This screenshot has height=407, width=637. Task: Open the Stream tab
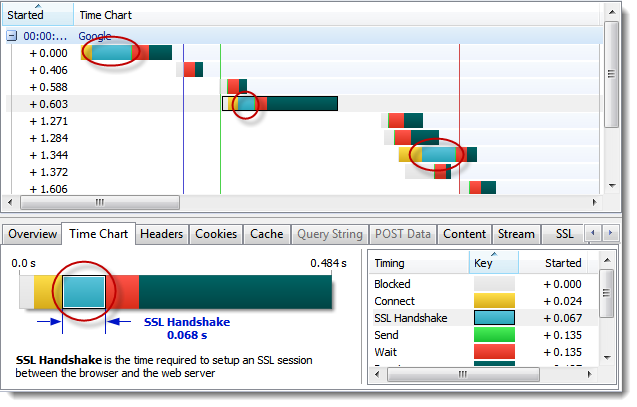point(516,234)
